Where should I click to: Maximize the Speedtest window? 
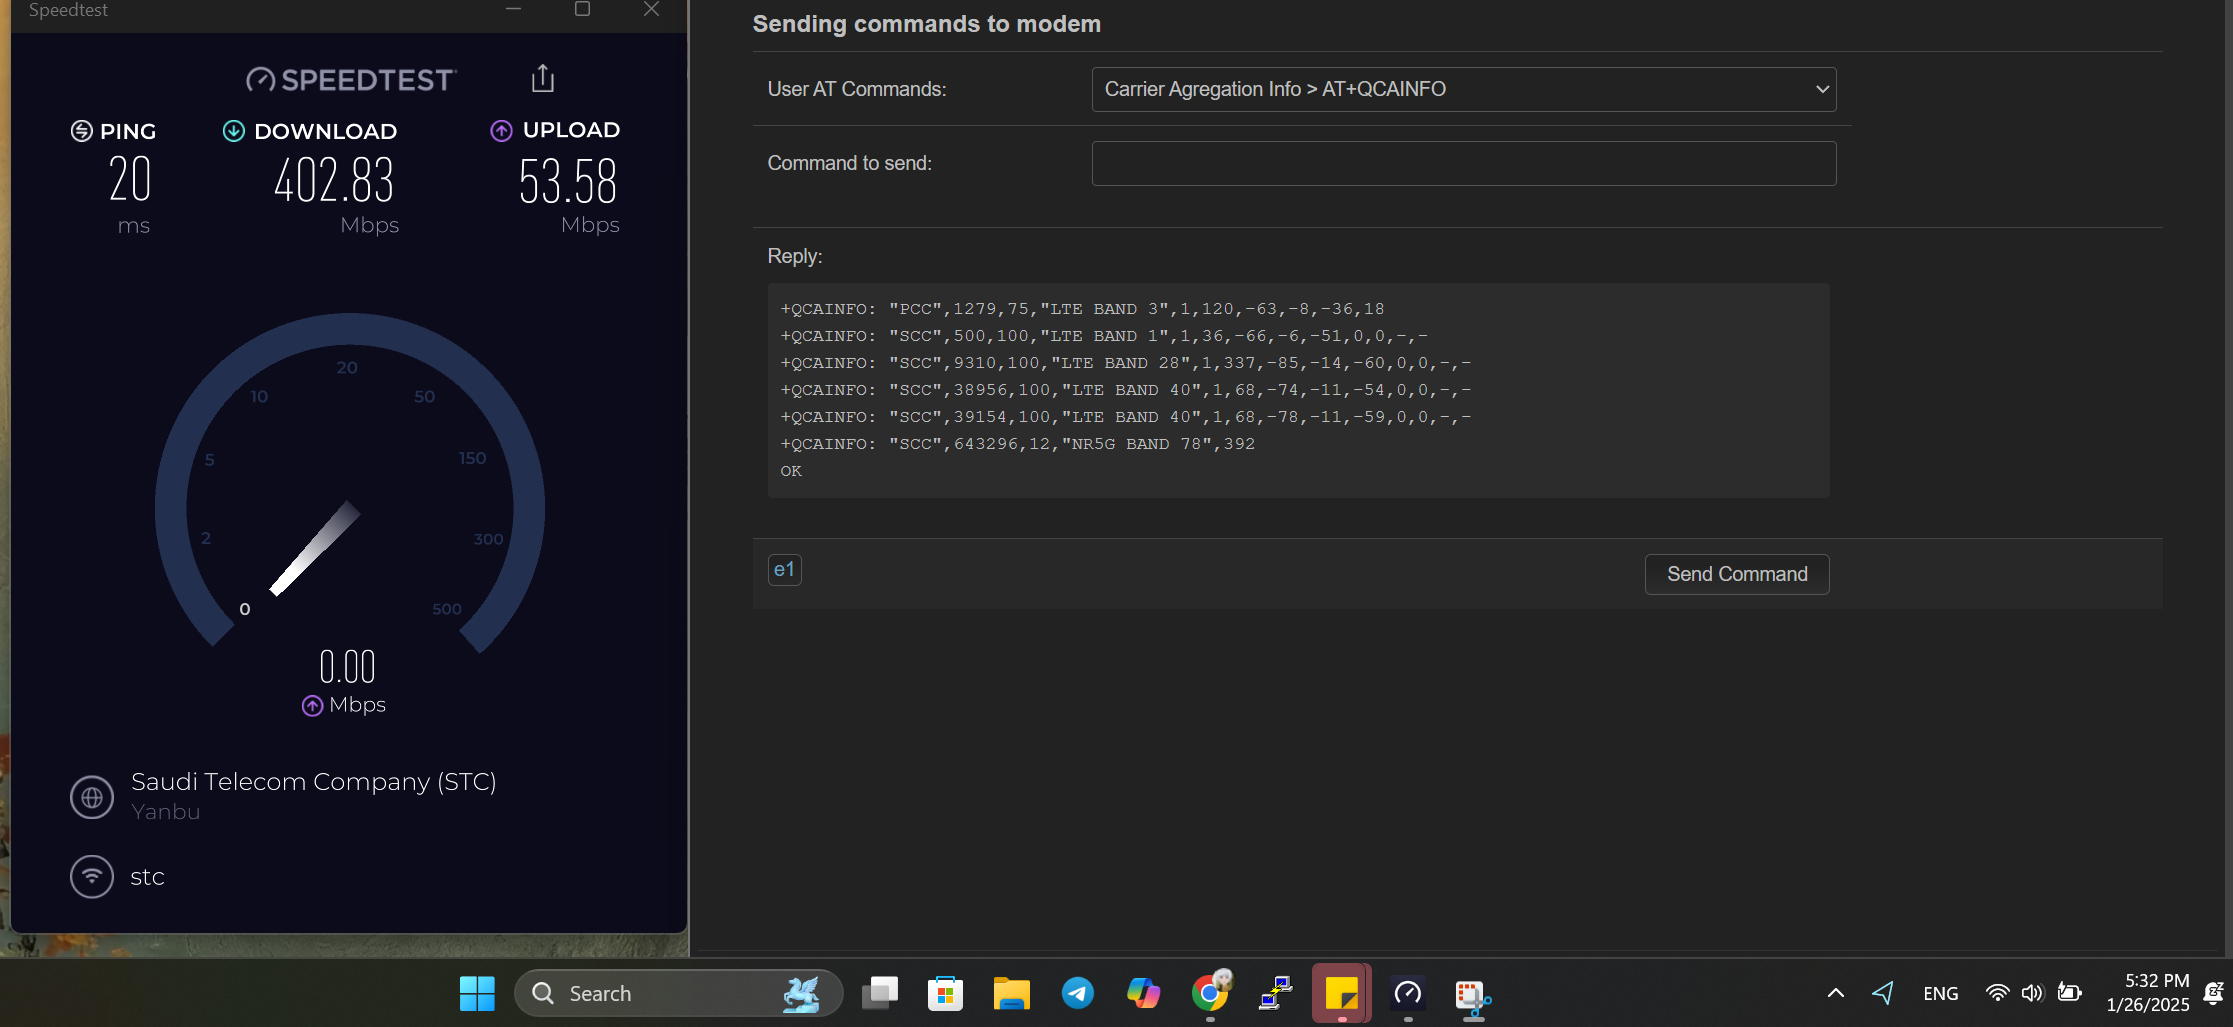click(582, 10)
